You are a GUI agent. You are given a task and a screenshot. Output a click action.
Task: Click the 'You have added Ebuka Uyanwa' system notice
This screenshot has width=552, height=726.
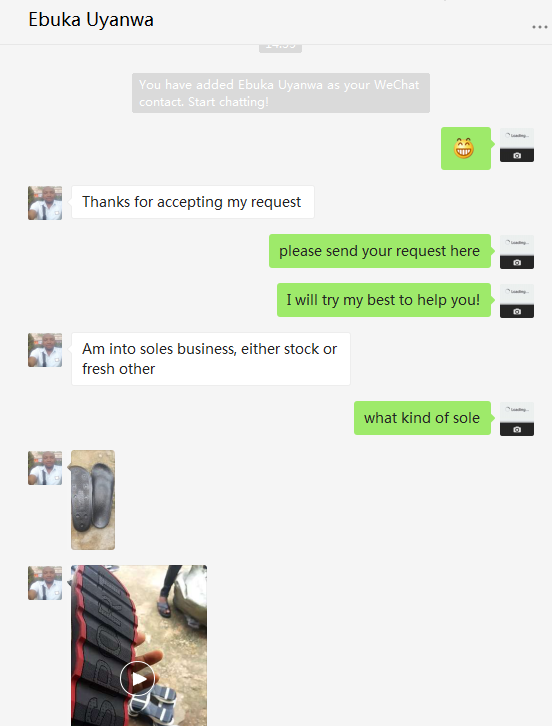tap(281, 93)
